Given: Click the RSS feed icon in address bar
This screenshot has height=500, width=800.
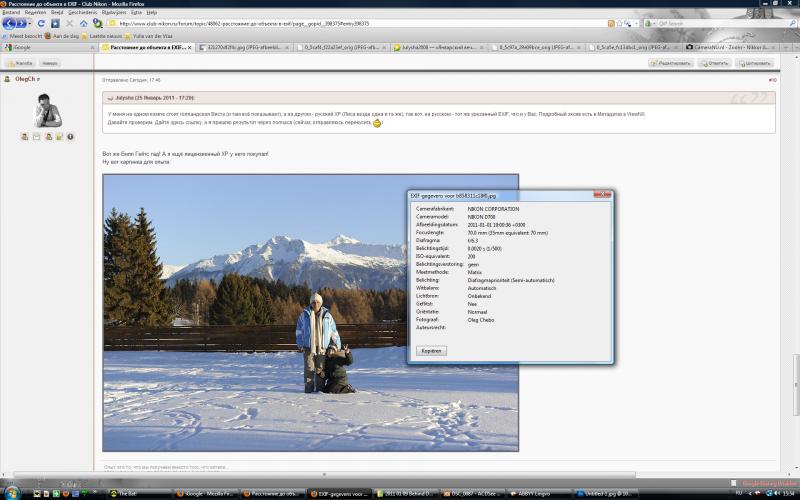Looking at the screenshot, I should (x=611, y=23).
